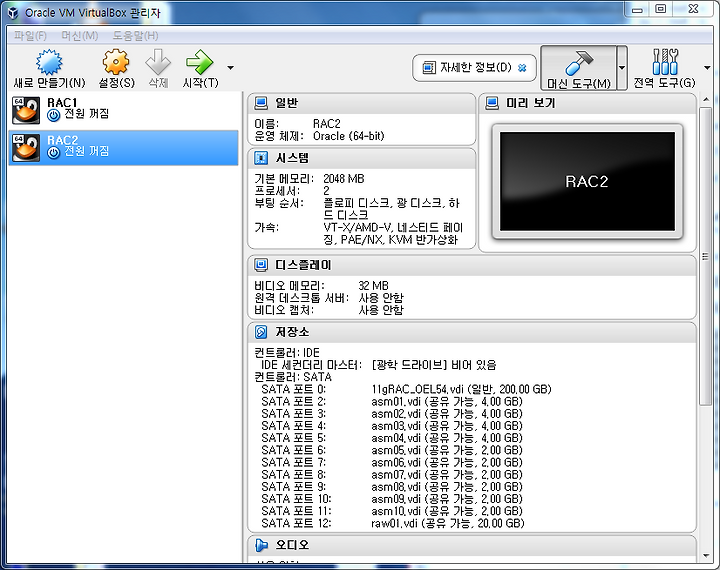The image size is (720, 570).
Task: Click the 미리 보기 preview header
Action: [587, 103]
